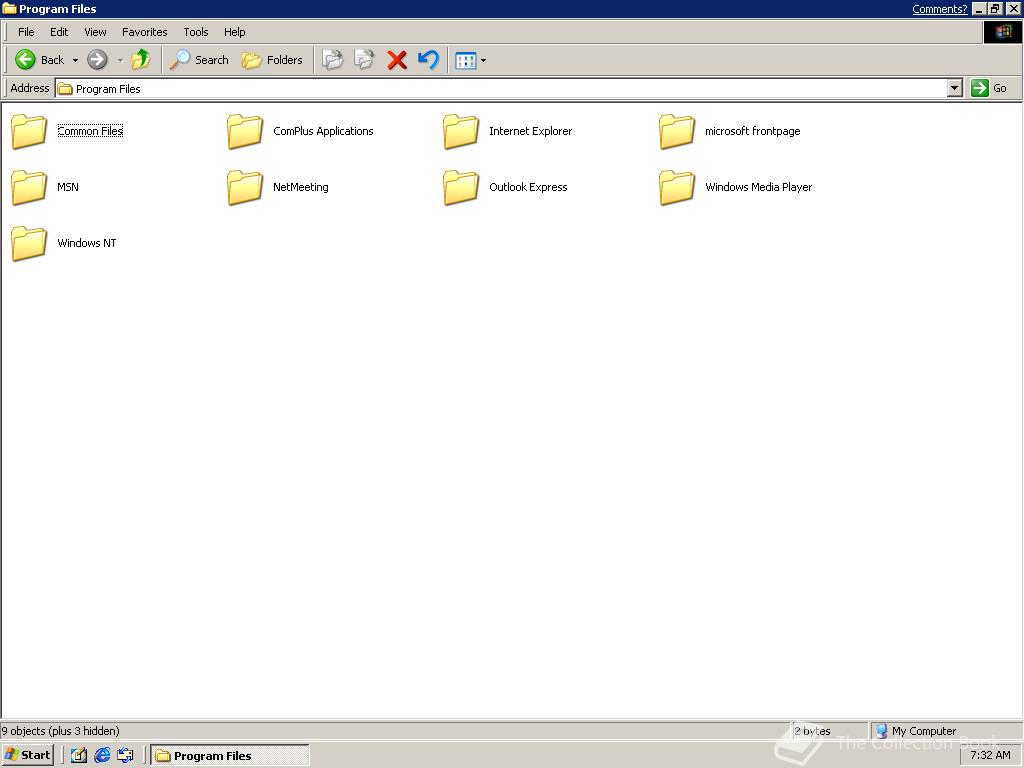This screenshot has width=1024, height=768.
Task: Click the 9 objects status bar text
Action: pyautogui.click(x=60, y=731)
